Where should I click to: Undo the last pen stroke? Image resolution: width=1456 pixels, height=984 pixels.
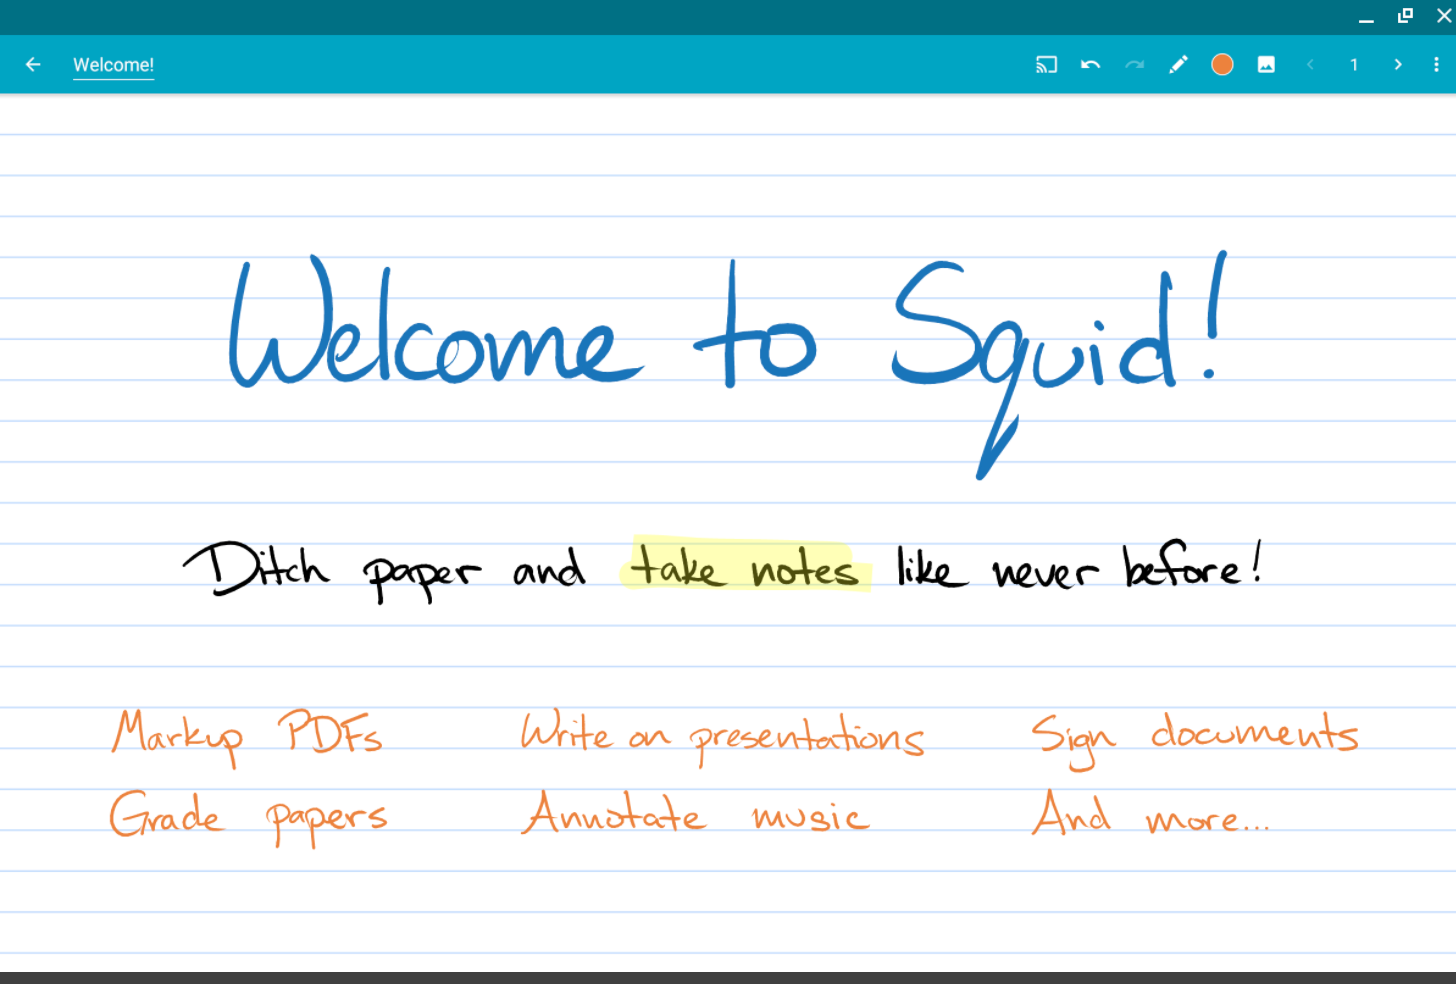(1090, 64)
